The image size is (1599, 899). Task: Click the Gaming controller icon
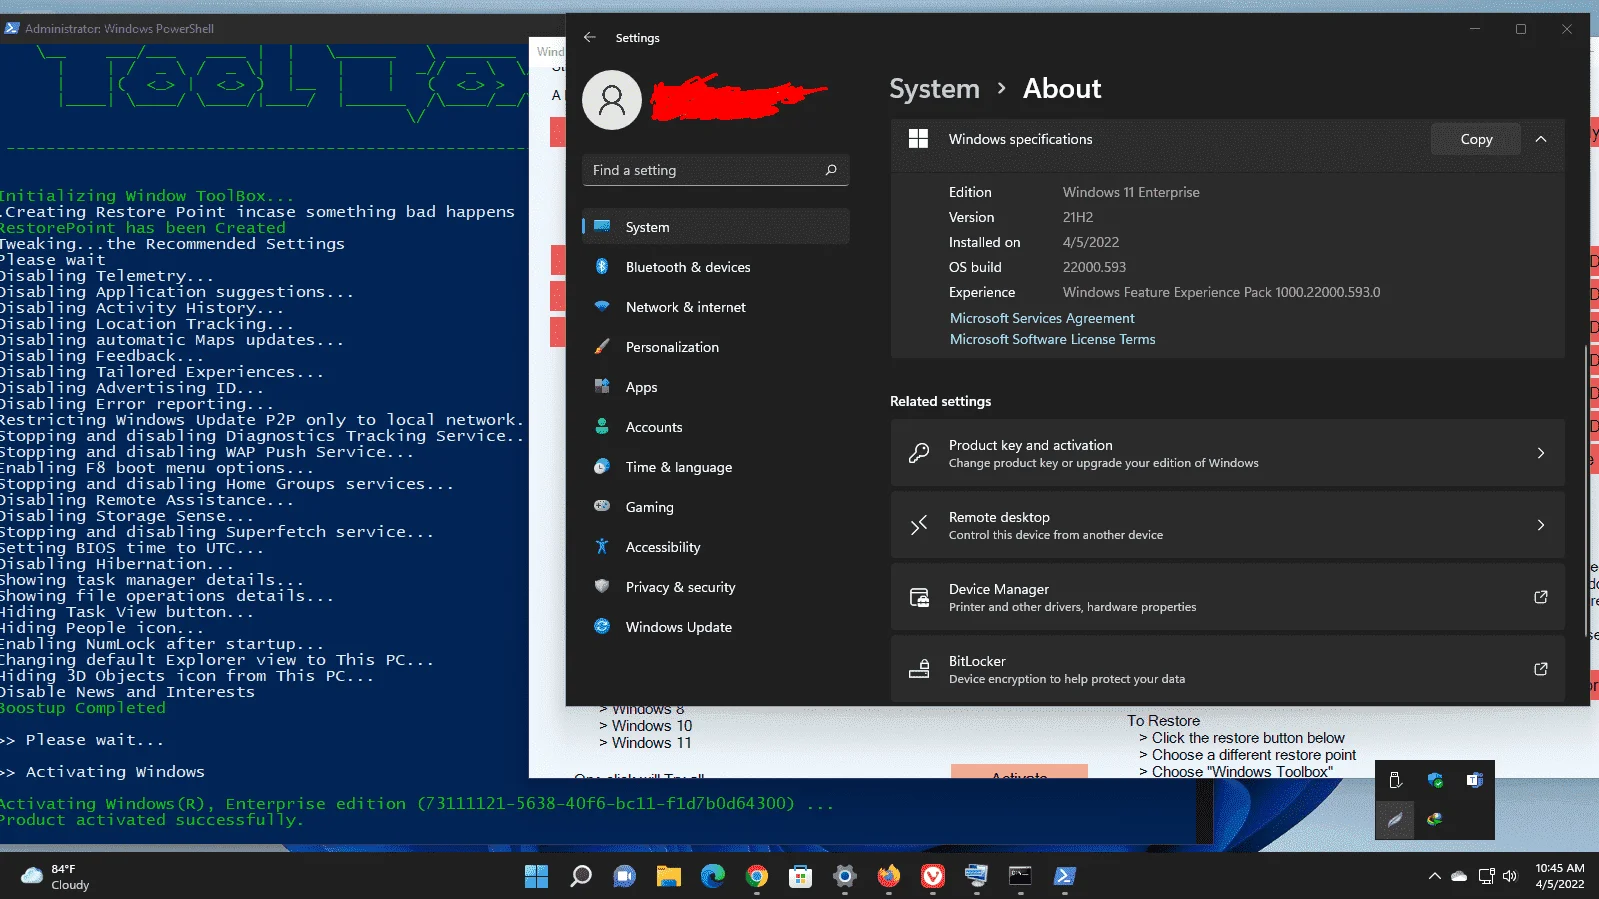coord(602,506)
